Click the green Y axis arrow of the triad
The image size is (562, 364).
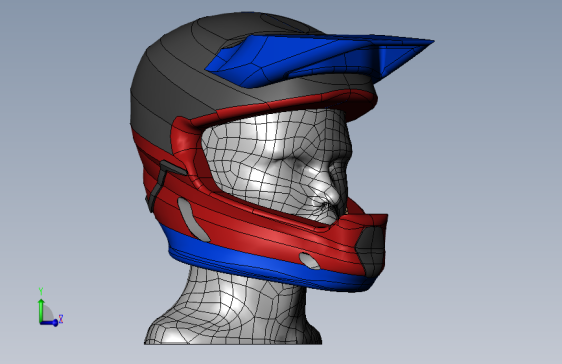(x=41, y=310)
